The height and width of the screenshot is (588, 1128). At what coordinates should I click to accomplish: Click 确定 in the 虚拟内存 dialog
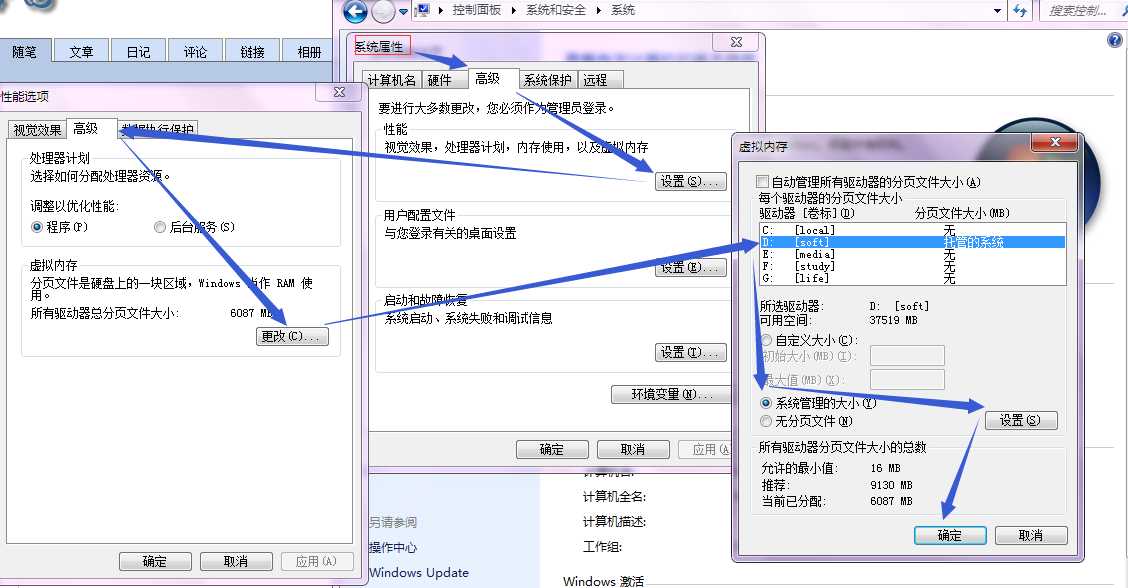pos(950,535)
